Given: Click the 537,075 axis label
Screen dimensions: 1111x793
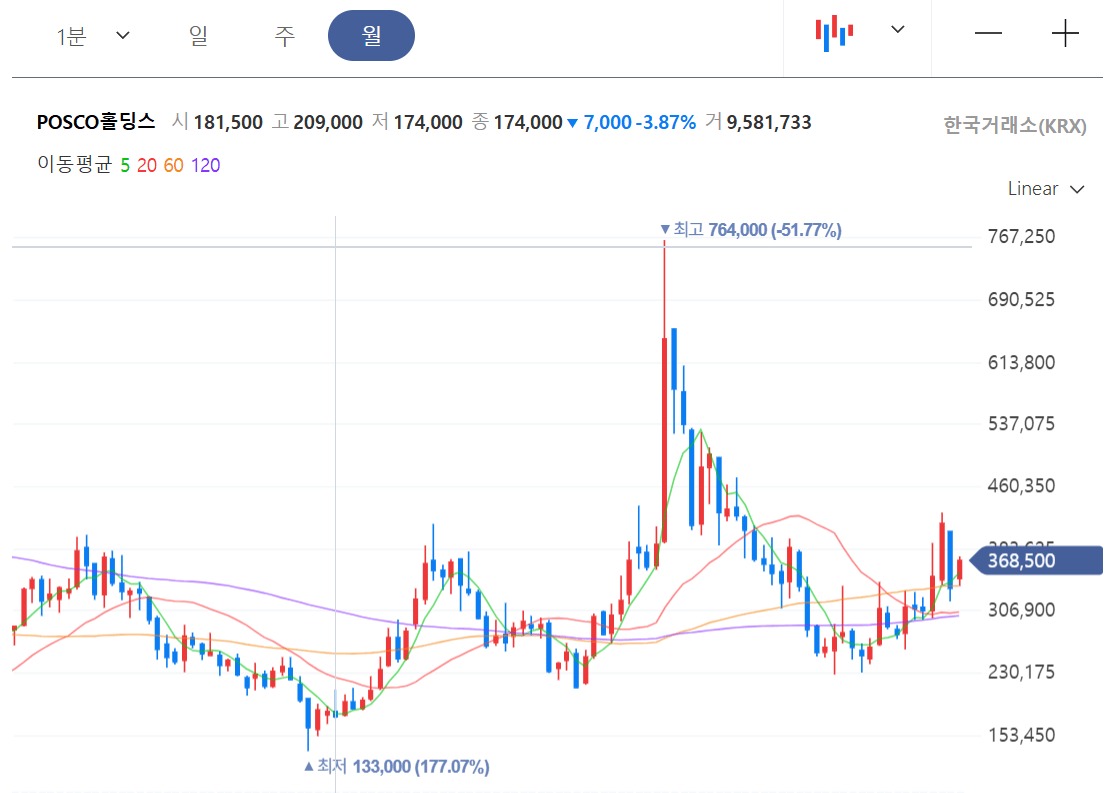Looking at the screenshot, I should click(1021, 424).
